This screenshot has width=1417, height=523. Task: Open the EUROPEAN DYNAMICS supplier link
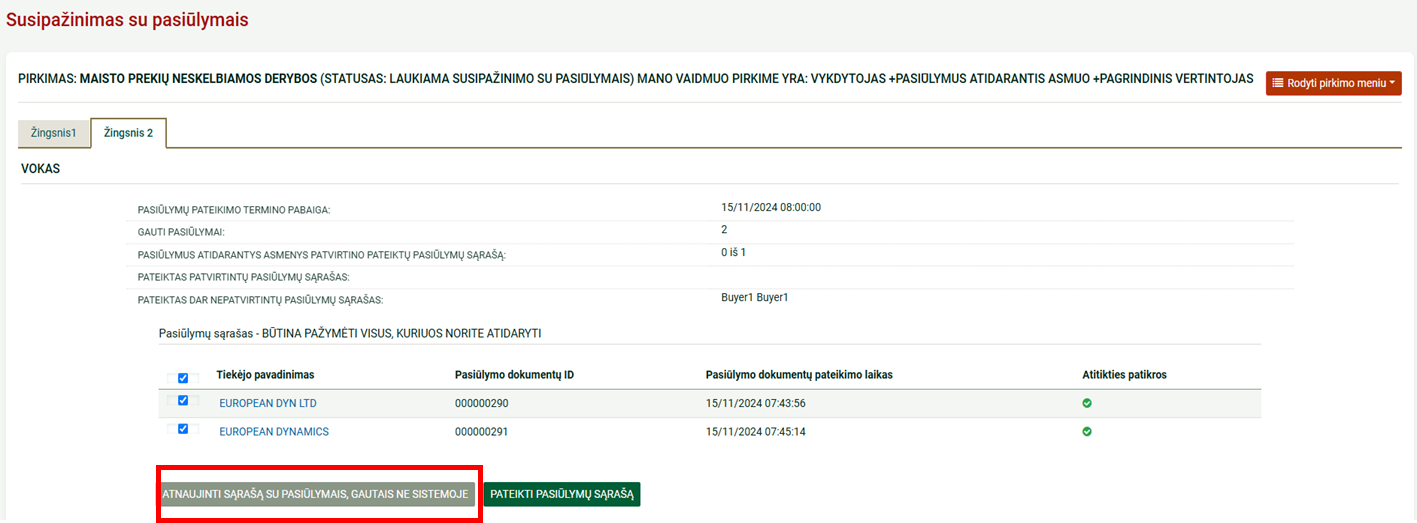click(x=273, y=432)
